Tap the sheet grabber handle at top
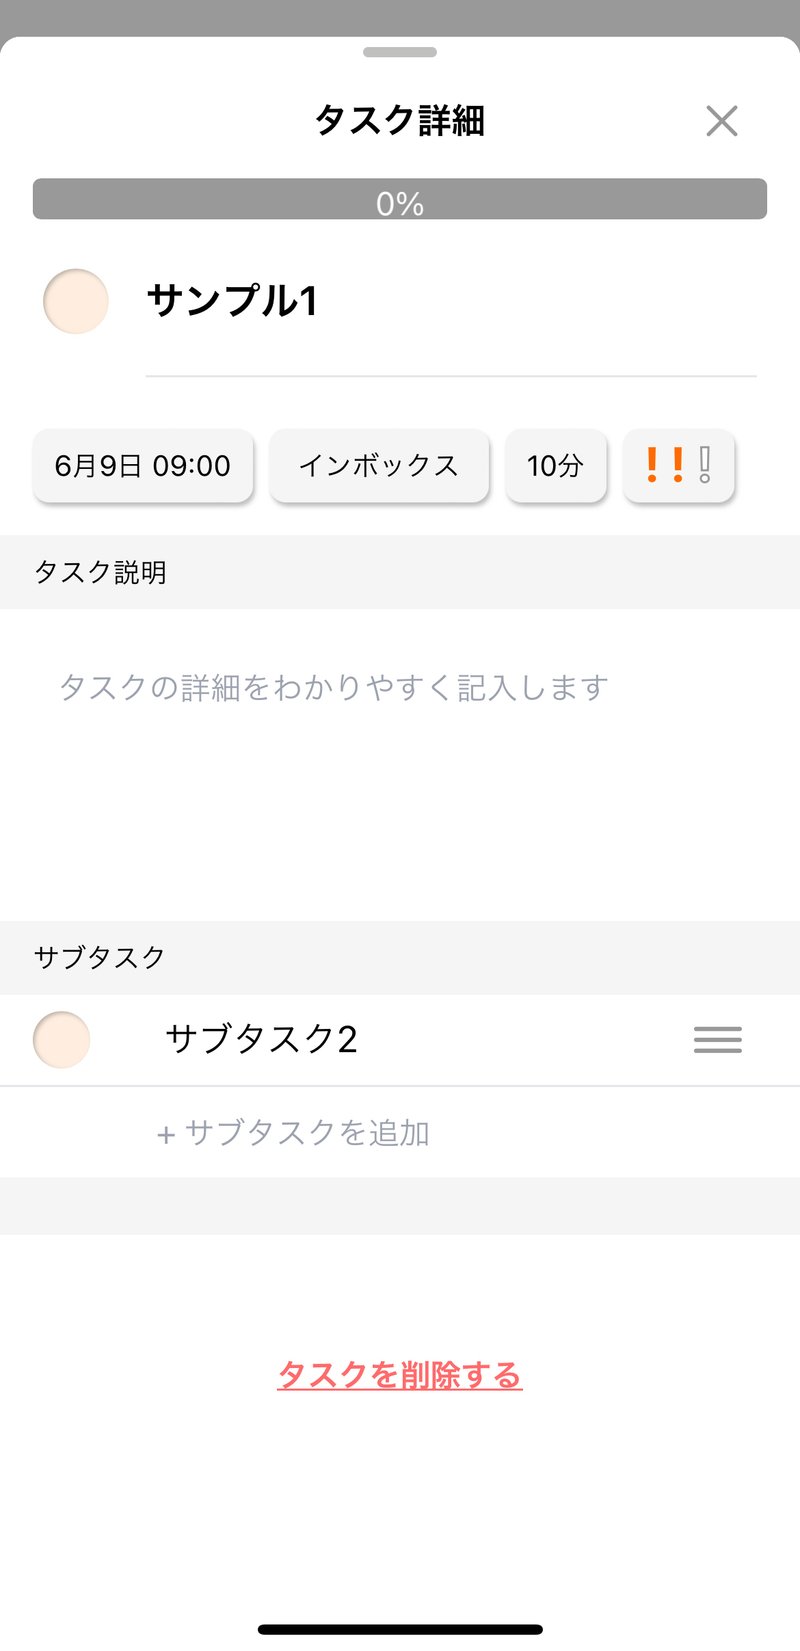Image resolution: width=800 pixels, height=1651 pixels. click(400, 52)
